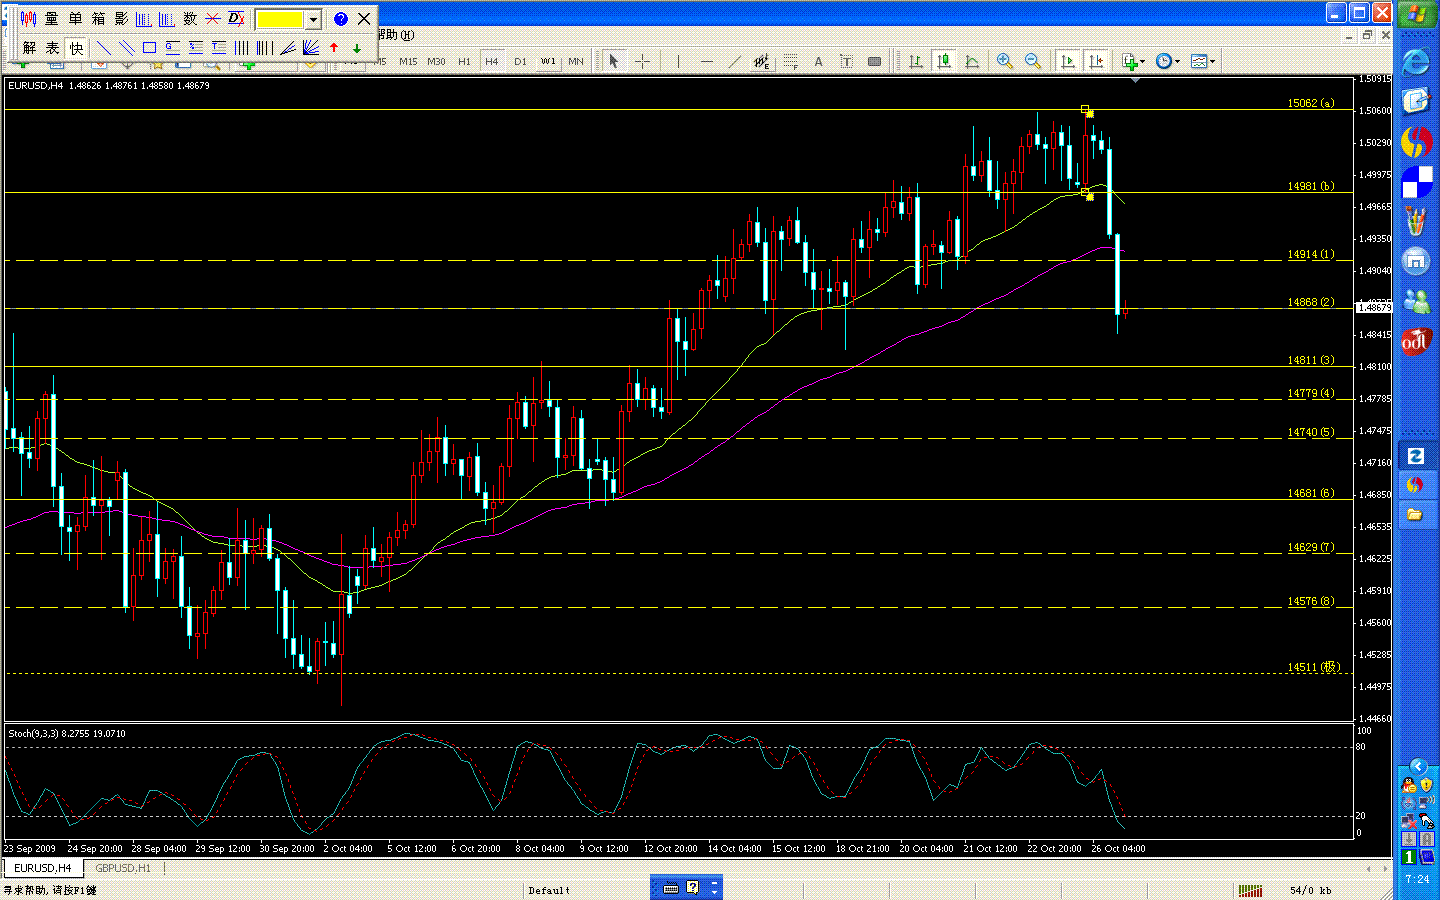The image size is (1440, 900).
Task: Click the system clock showing 7:24
Action: (x=1417, y=879)
